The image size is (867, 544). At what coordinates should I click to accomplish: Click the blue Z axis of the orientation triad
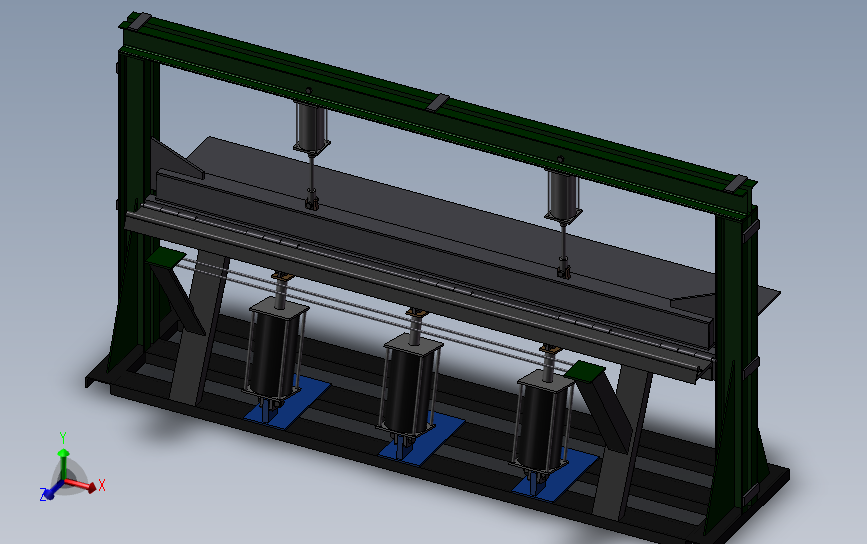(50, 491)
